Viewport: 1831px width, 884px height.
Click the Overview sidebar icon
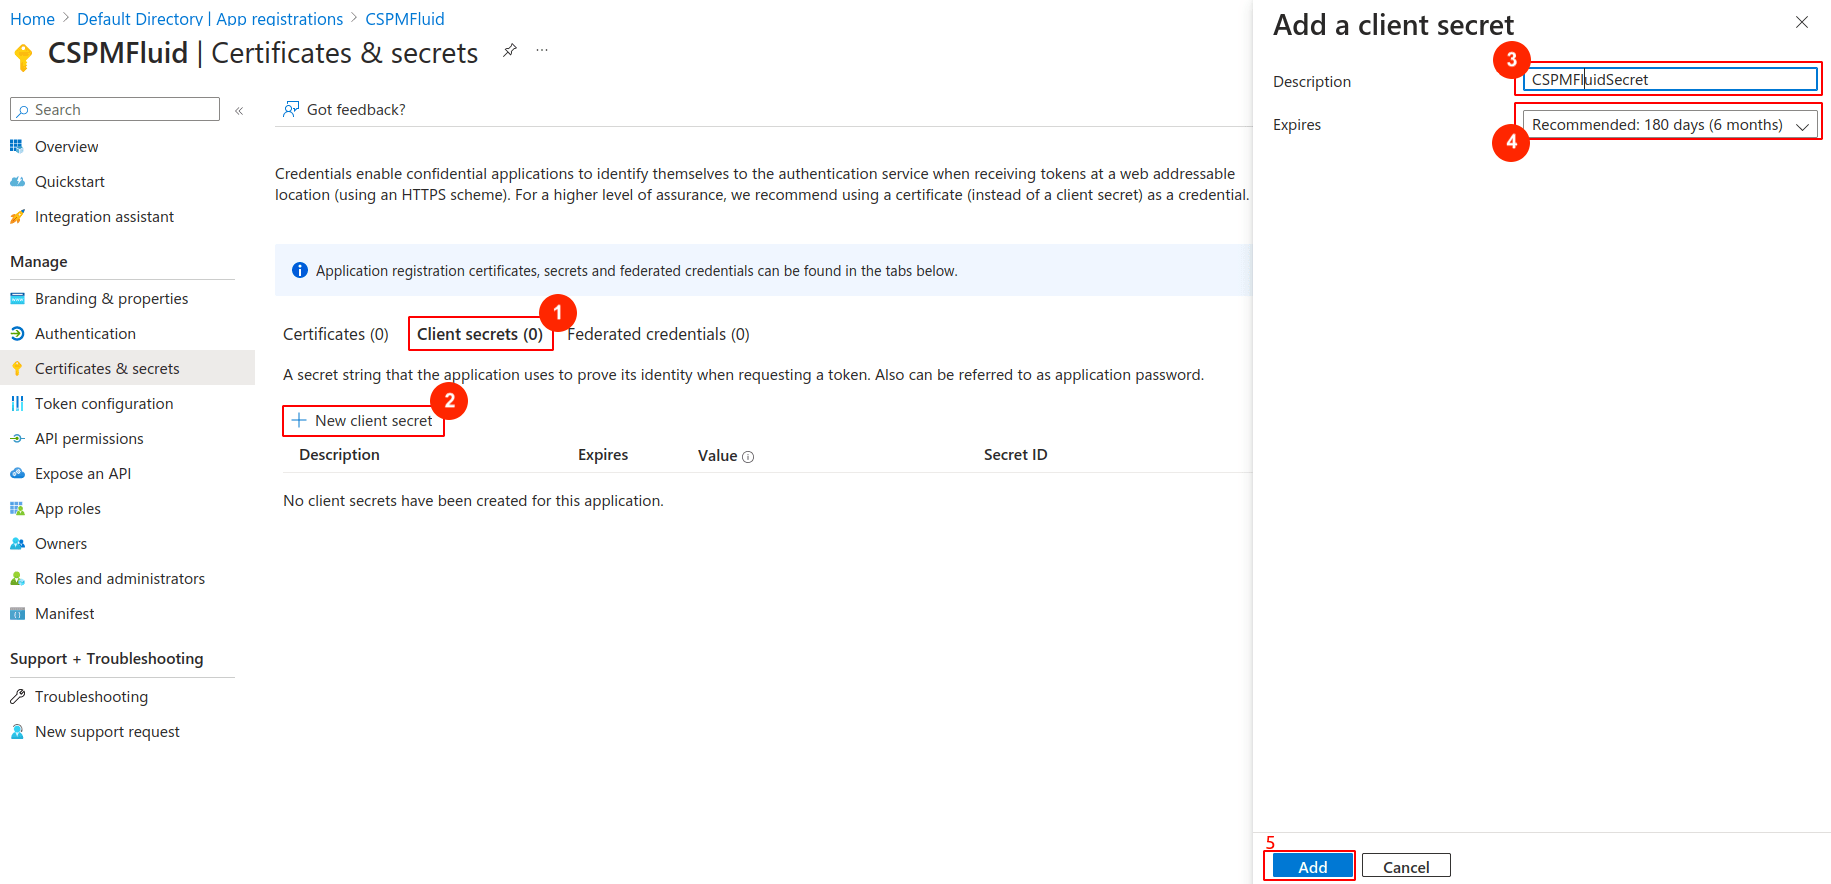(17, 146)
